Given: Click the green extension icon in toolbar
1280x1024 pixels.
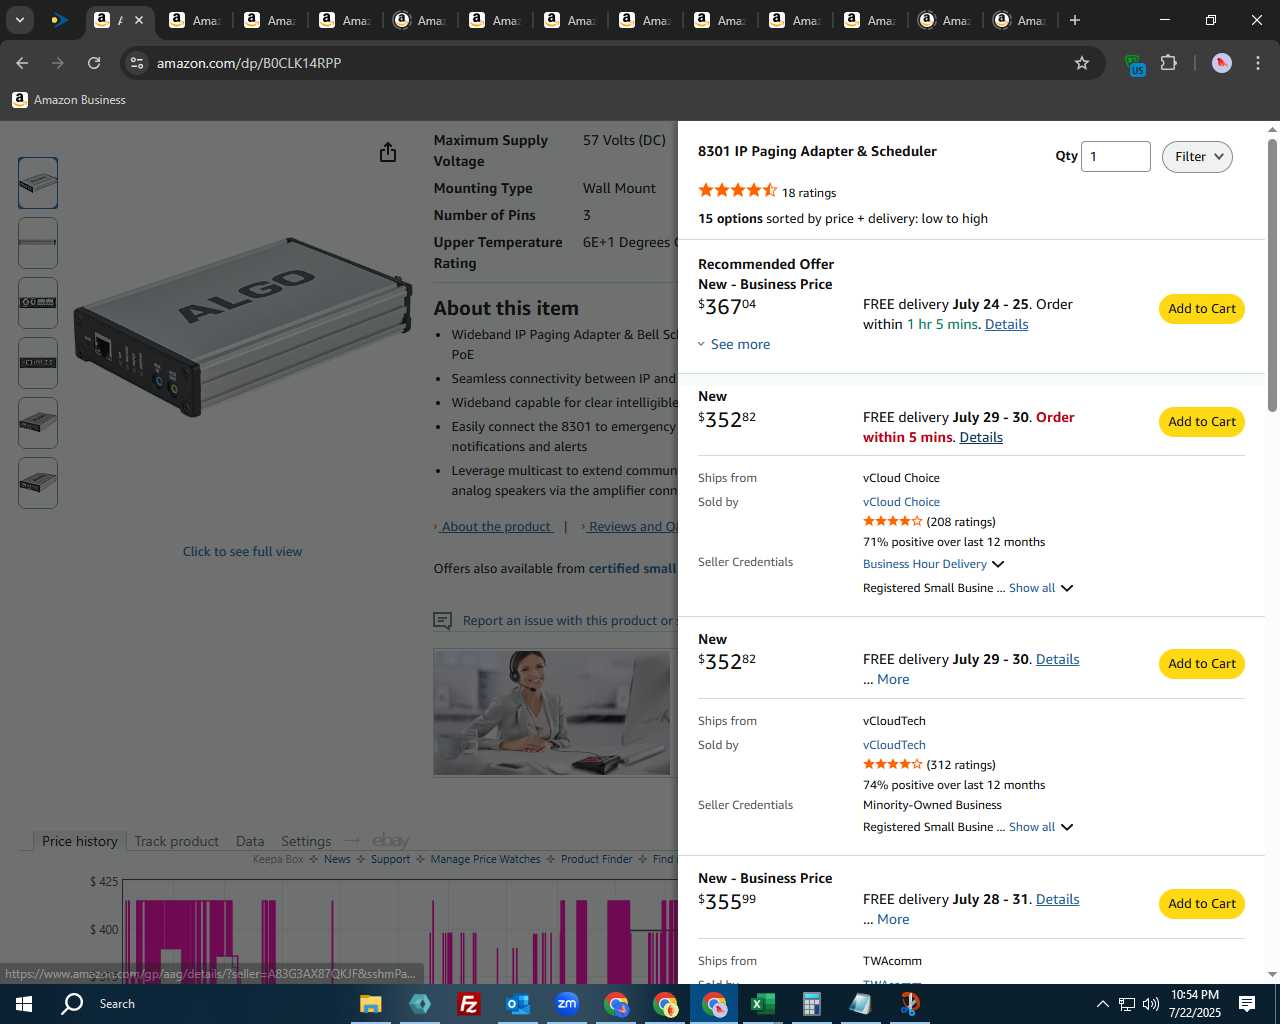Looking at the screenshot, I should tap(1134, 65).
